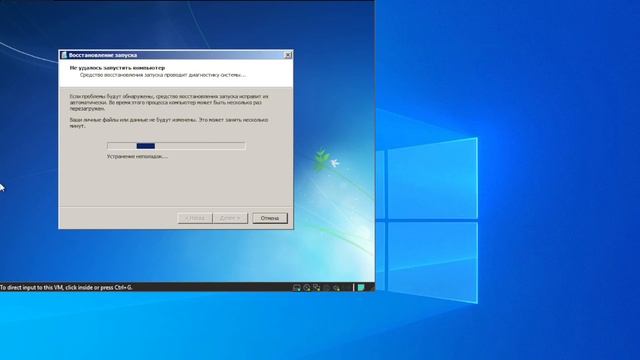Click the dimmed printer icon in VM bar
The image size is (640, 360).
click(x=327, y=288)
